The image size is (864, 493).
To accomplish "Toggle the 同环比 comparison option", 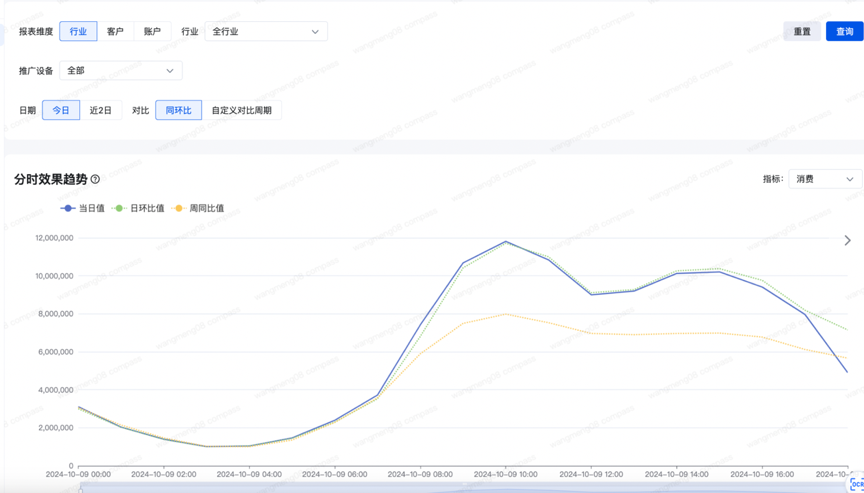I will 178,110.
